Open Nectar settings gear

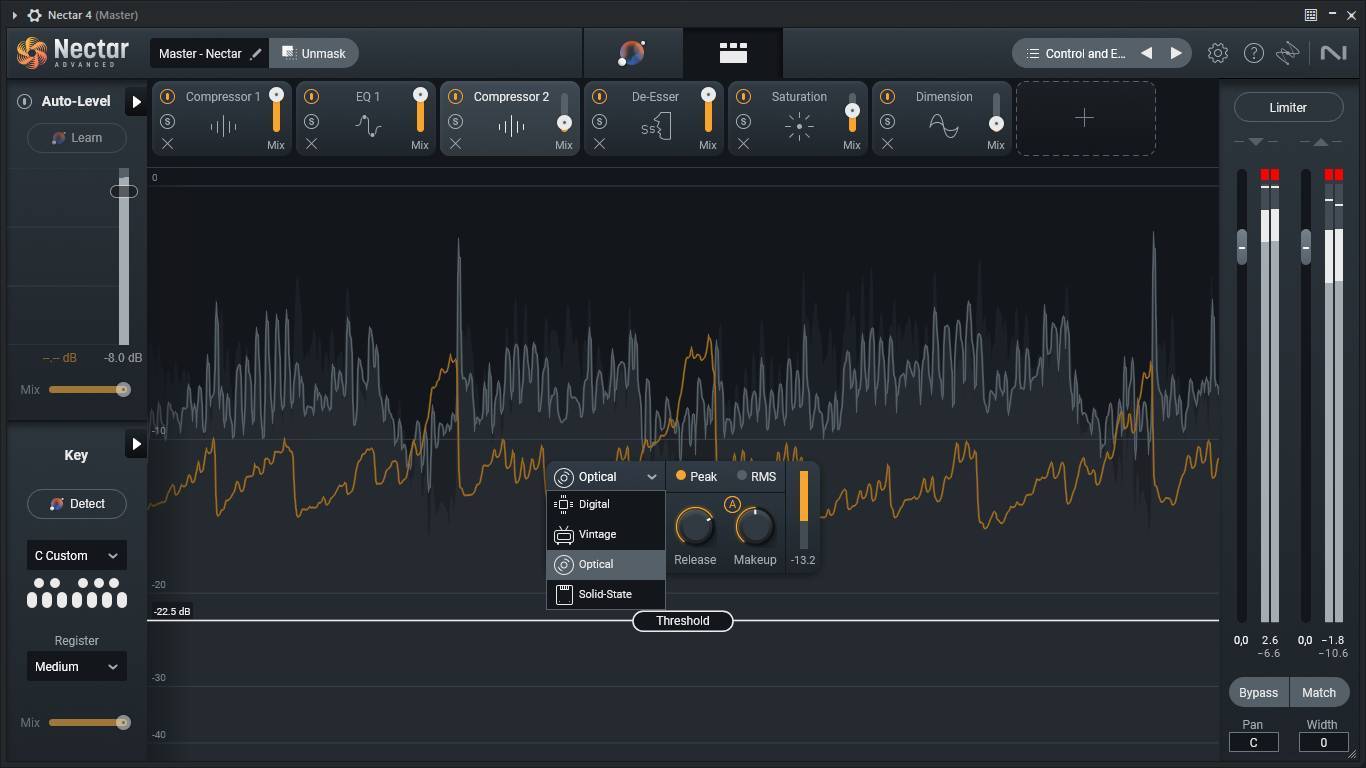(x=1217, y=53)
